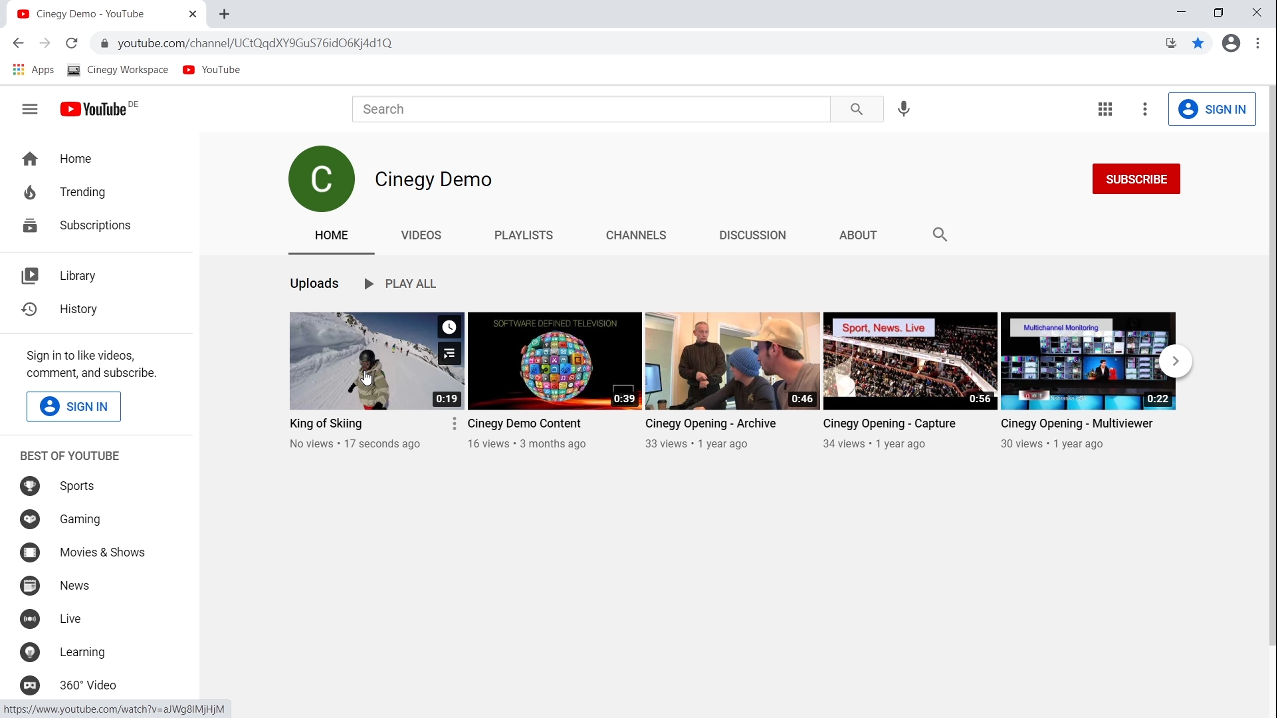Switch to the PLAYLISTS tab

523,235
